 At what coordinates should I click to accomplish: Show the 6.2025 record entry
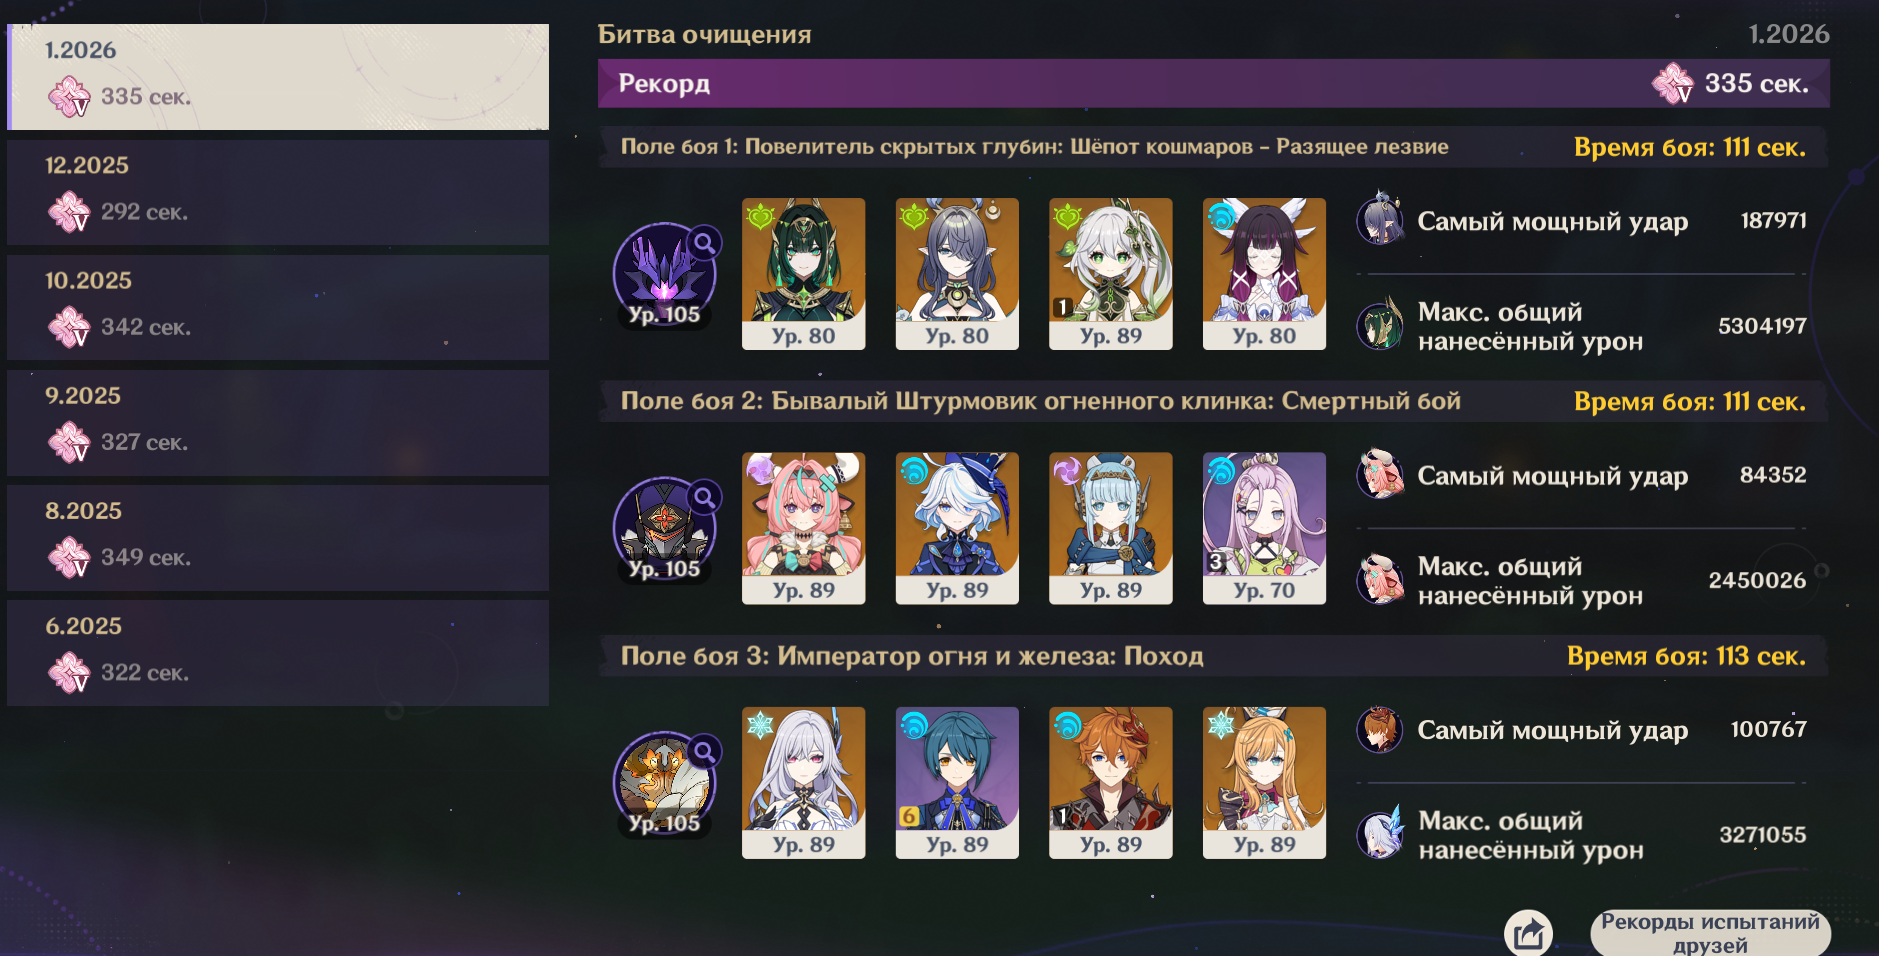pos(278,653)
